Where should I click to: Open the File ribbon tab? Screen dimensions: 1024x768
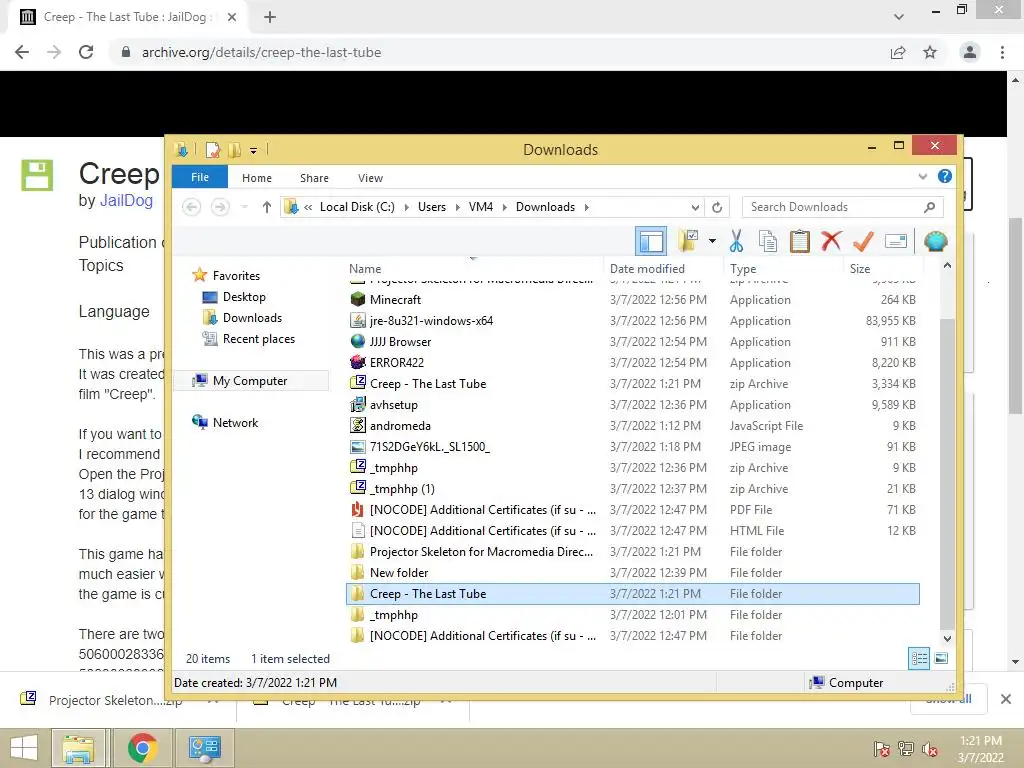tap(200, 177)
